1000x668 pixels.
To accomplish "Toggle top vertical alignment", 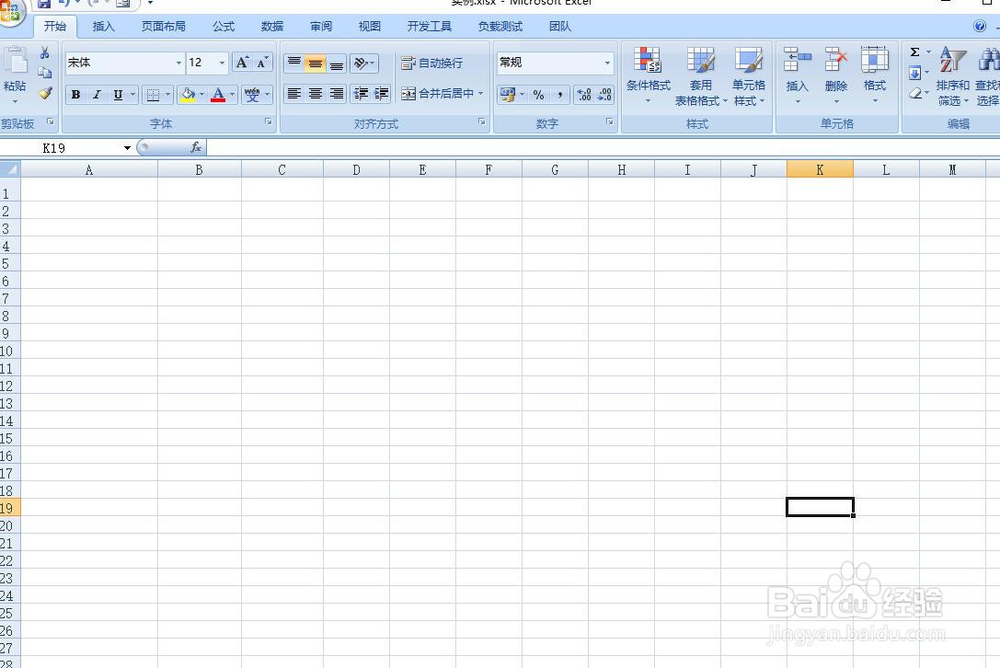I will pyautogui.click(x=294, y=63).
